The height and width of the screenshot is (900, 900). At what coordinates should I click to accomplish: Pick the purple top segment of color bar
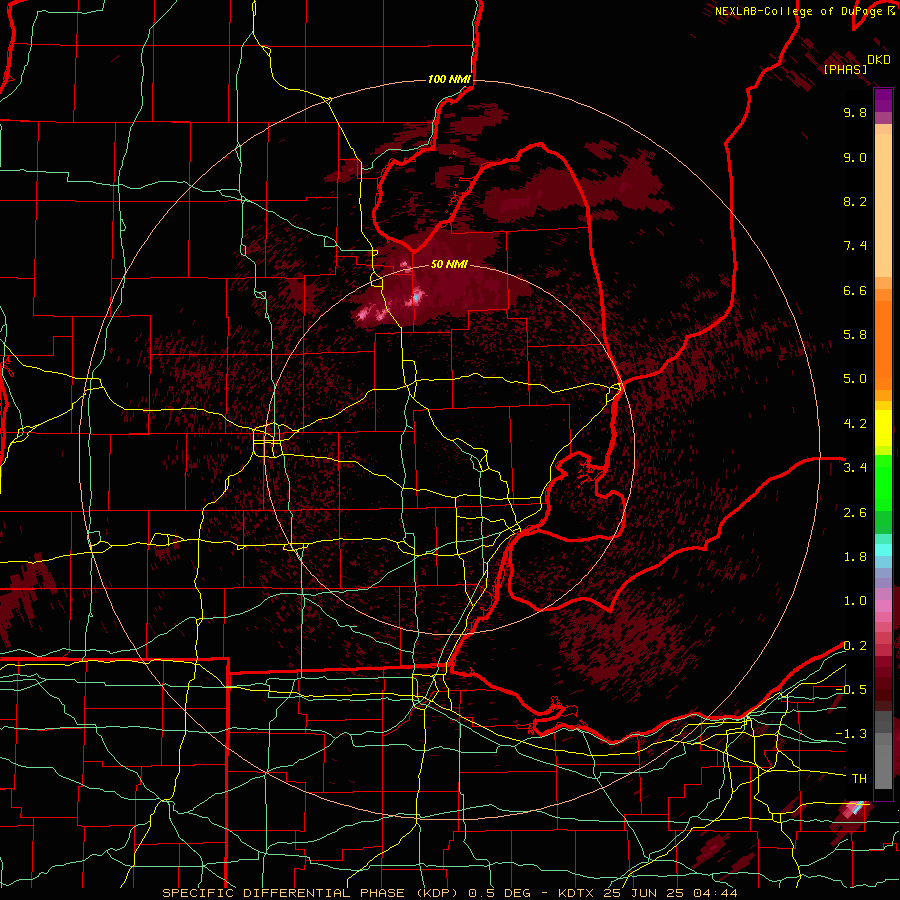tap(883, 100)
